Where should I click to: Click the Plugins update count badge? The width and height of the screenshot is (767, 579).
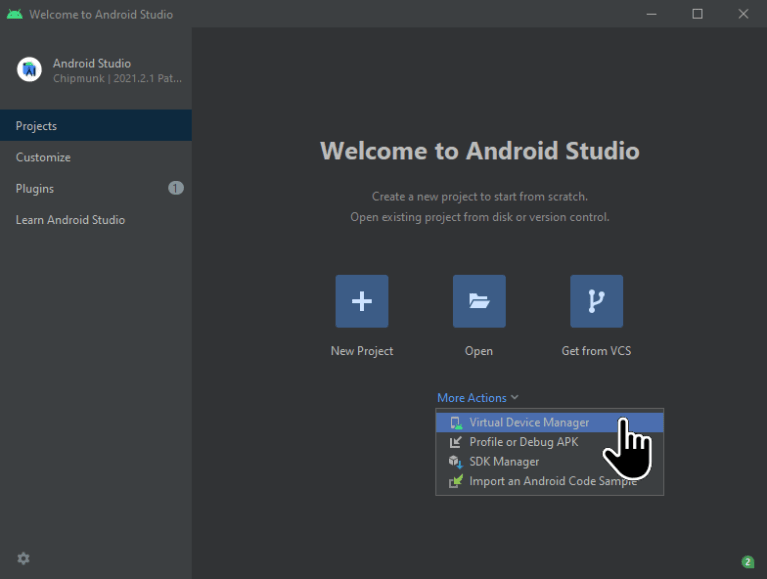coord(176,188)
